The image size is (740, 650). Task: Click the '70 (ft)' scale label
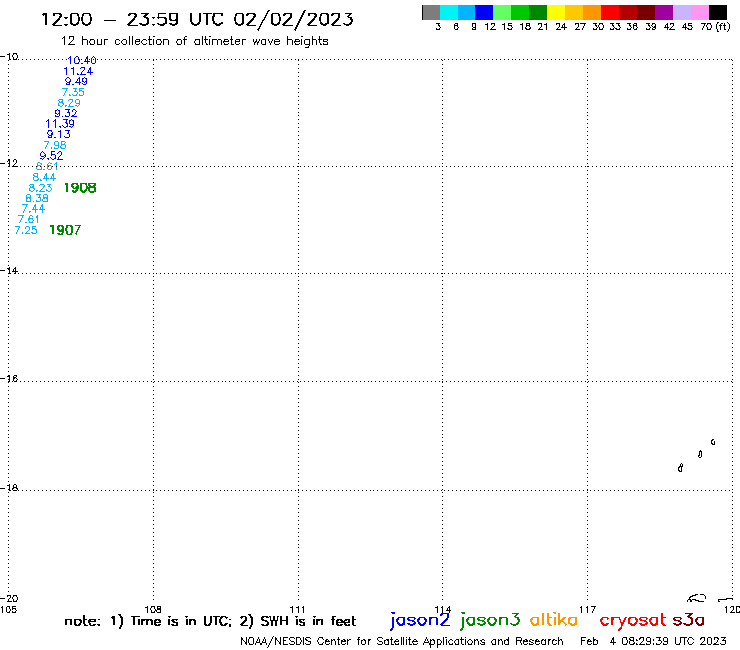click(715, 27)
